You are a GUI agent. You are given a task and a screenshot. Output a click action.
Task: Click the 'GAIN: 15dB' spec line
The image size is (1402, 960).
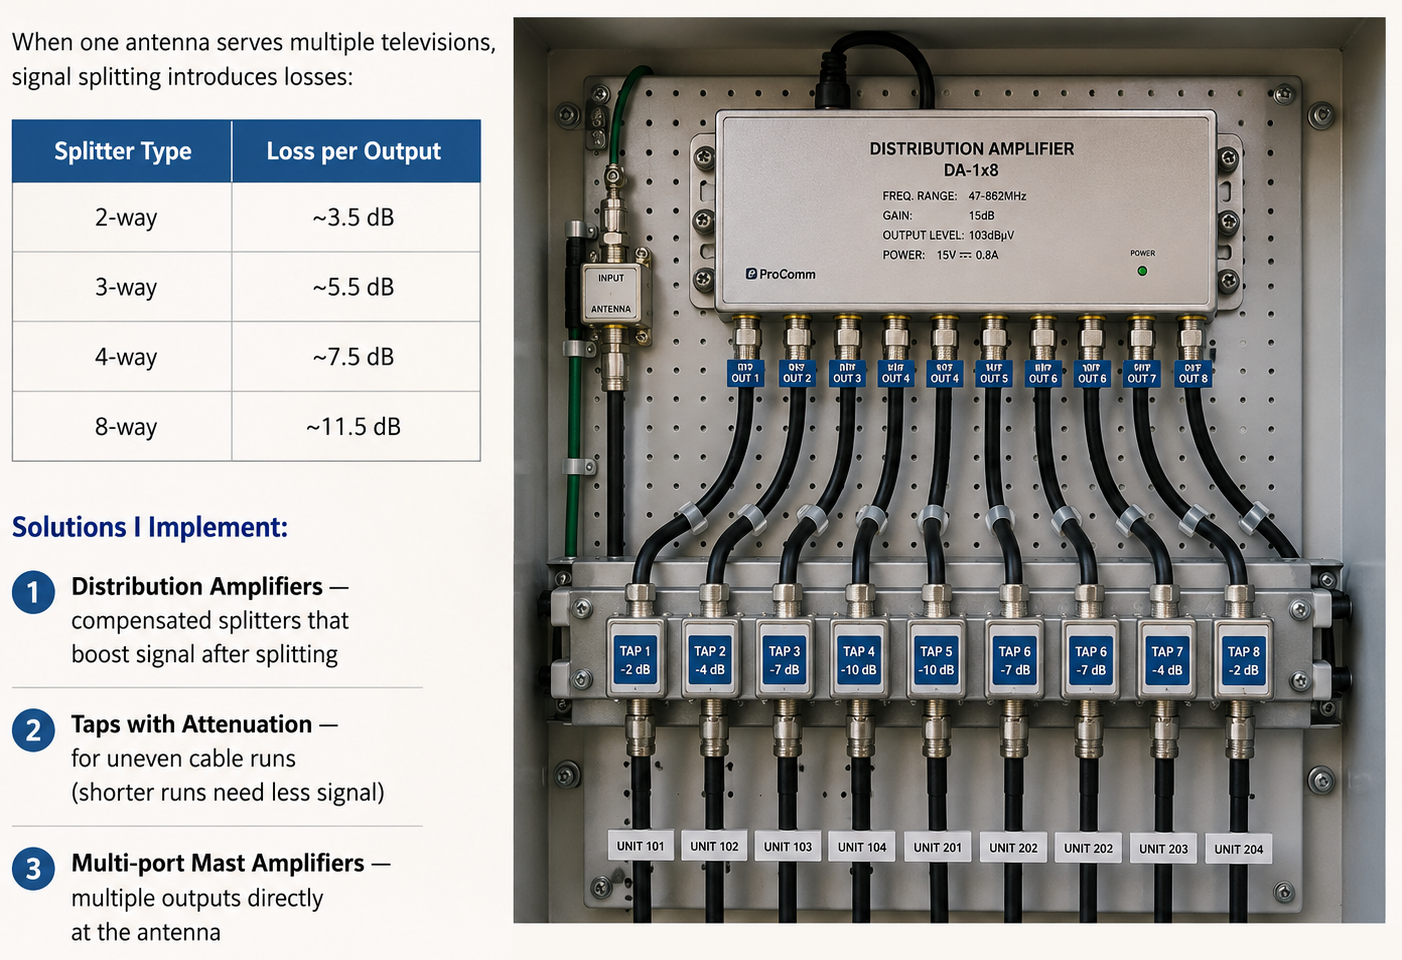(x=938, y=215)
